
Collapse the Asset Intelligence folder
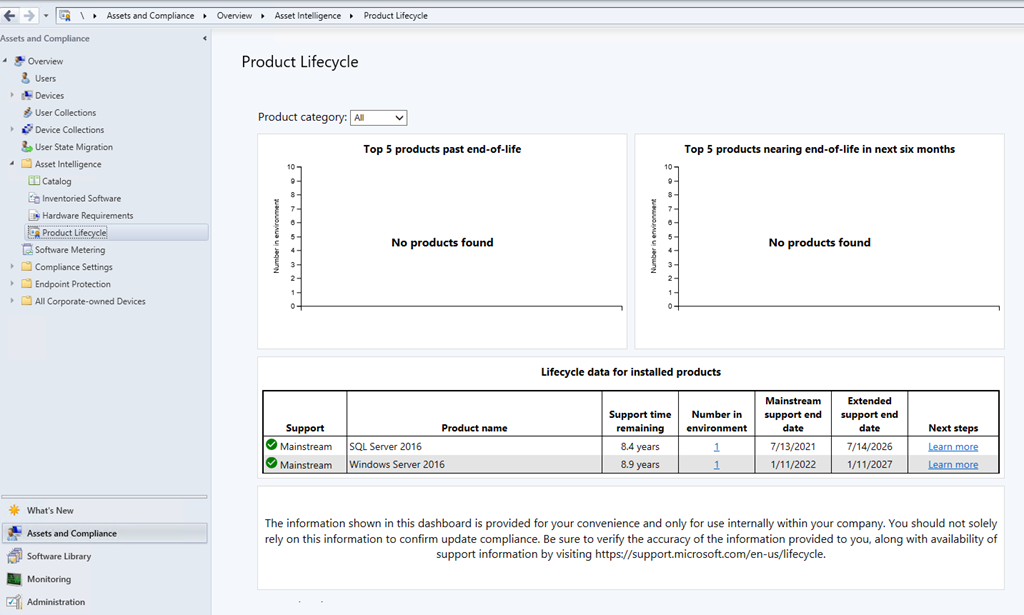tap(12, 164)
